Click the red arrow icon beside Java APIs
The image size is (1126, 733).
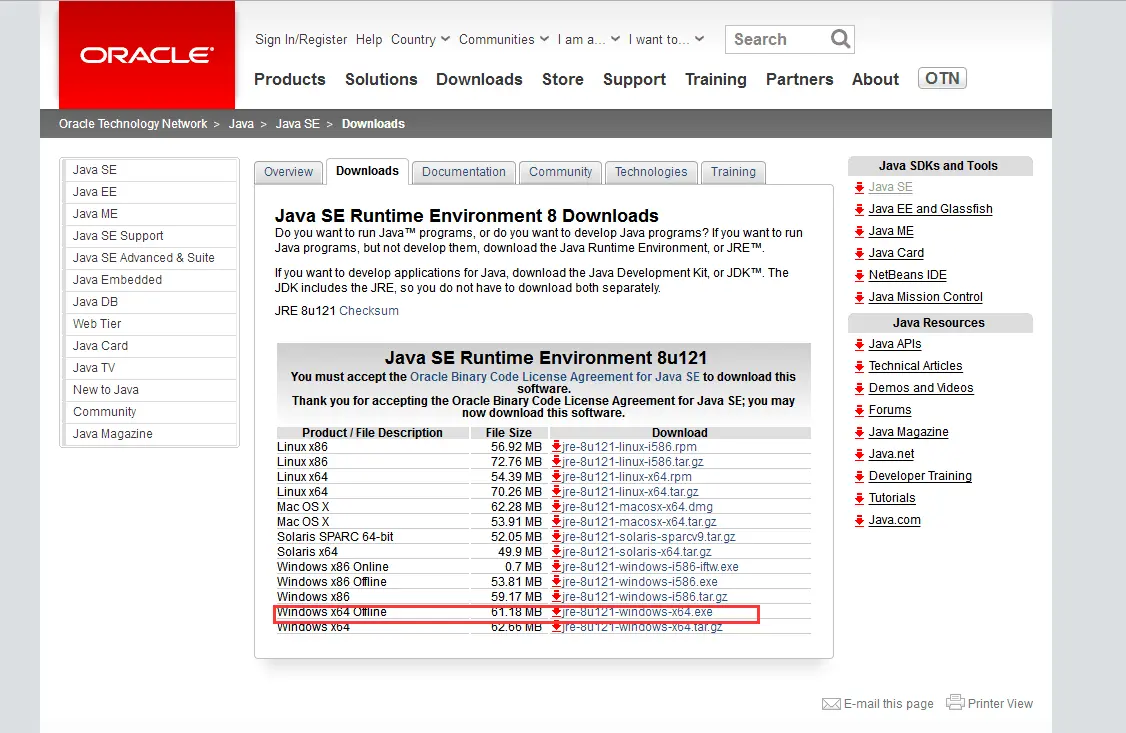pyautogui.click(x=859, y=344)
